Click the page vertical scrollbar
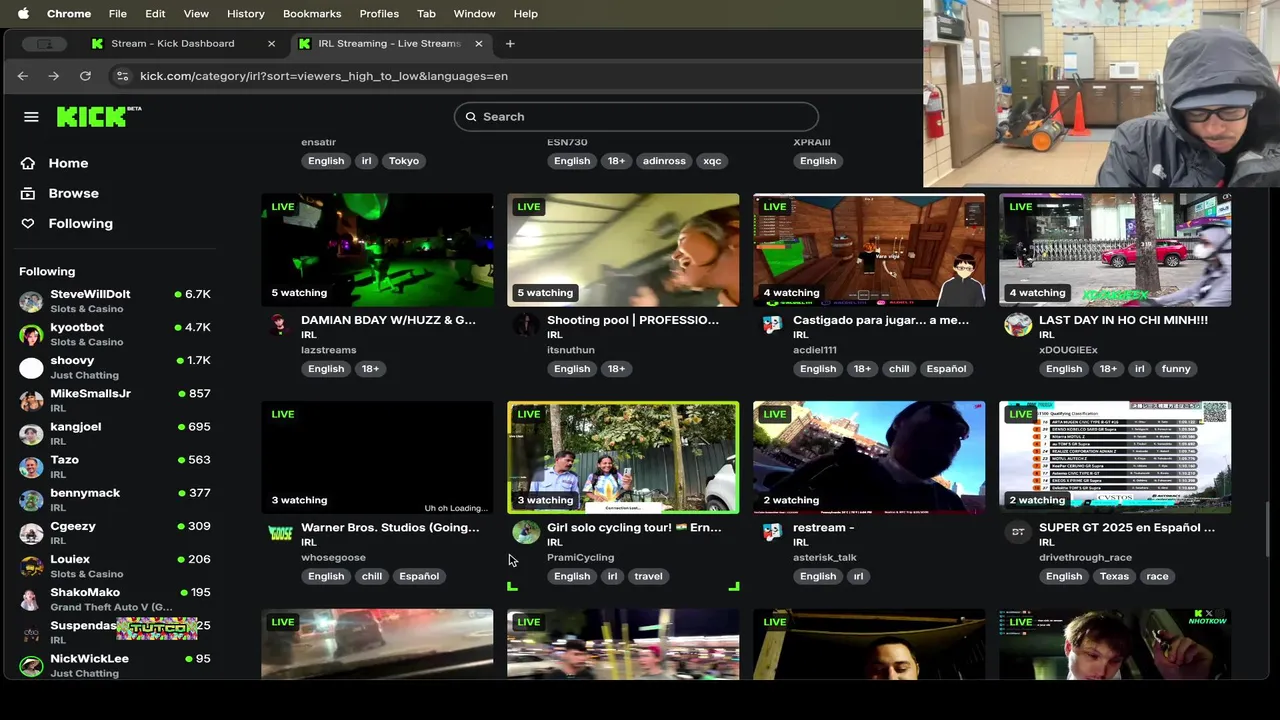Screen dimensions: 1280x720 point(1268,530)
